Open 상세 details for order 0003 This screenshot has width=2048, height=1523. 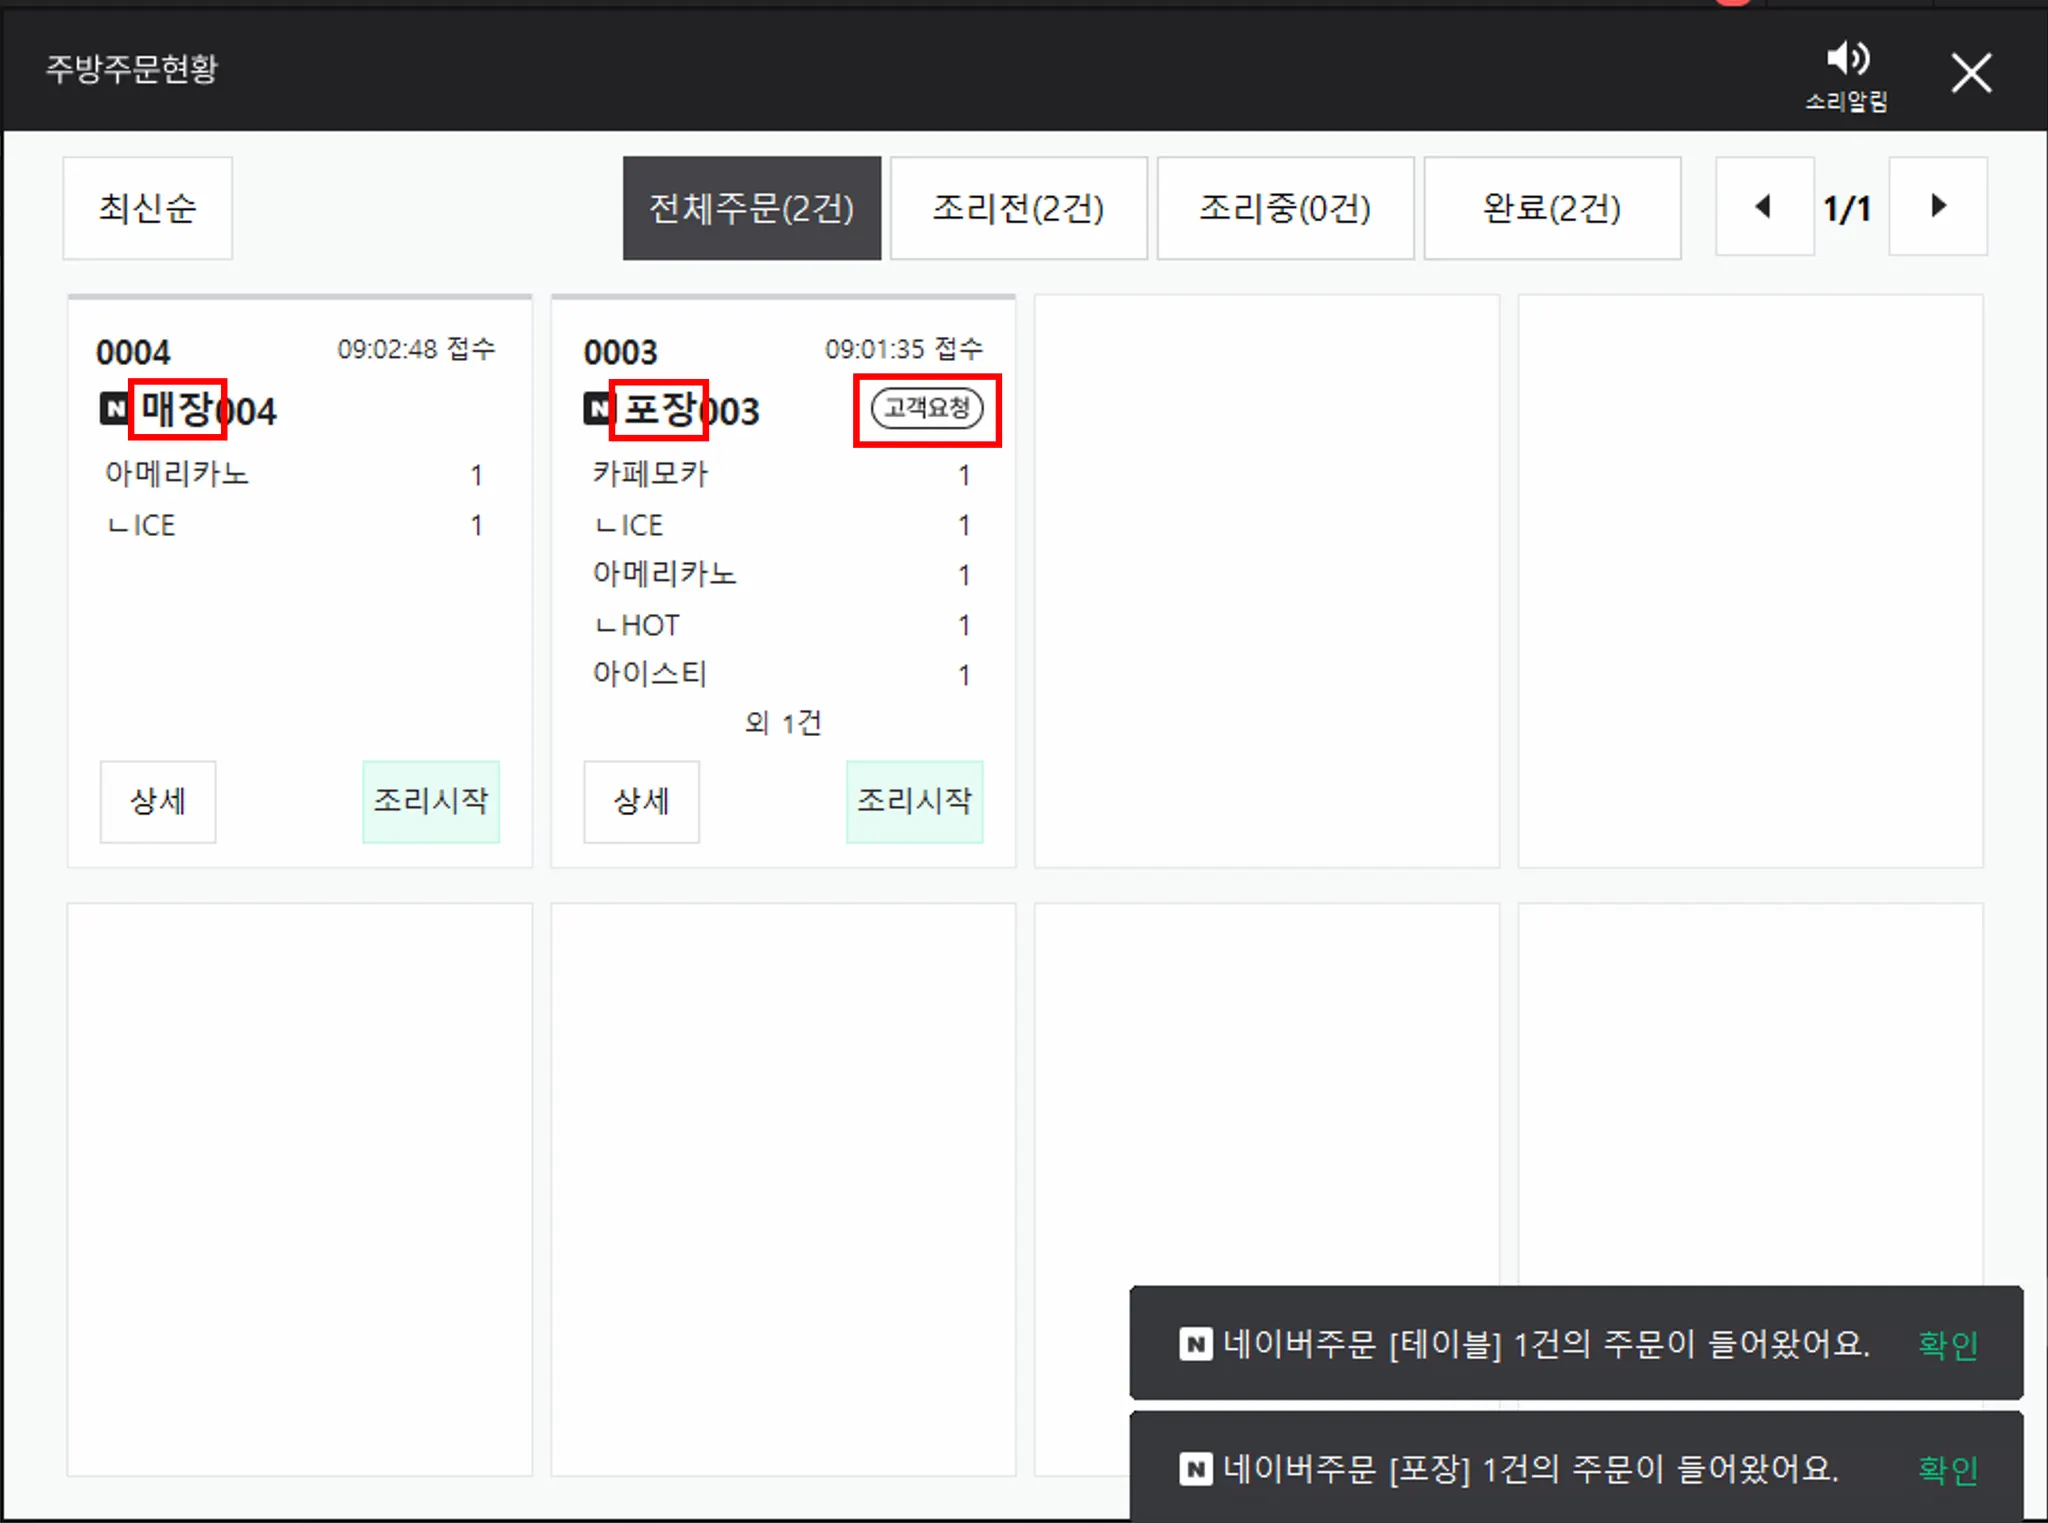(x=641, y=801)
